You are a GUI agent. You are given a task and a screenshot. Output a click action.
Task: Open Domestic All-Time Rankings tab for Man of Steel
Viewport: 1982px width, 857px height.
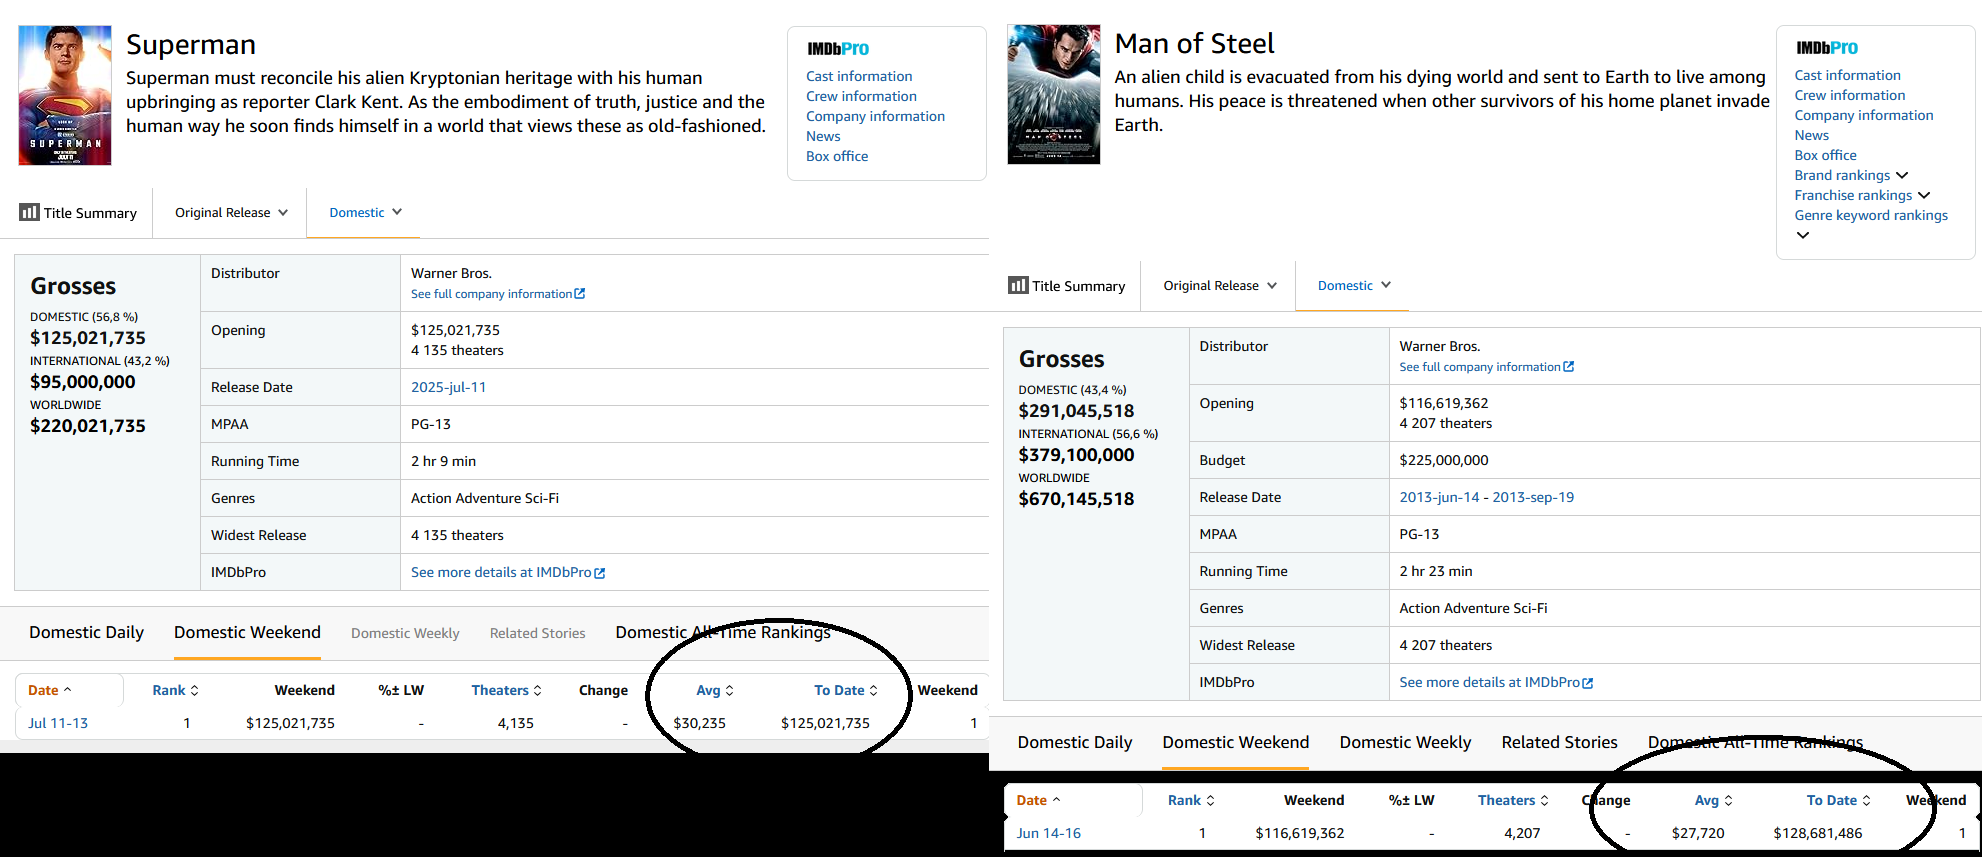1755,742
